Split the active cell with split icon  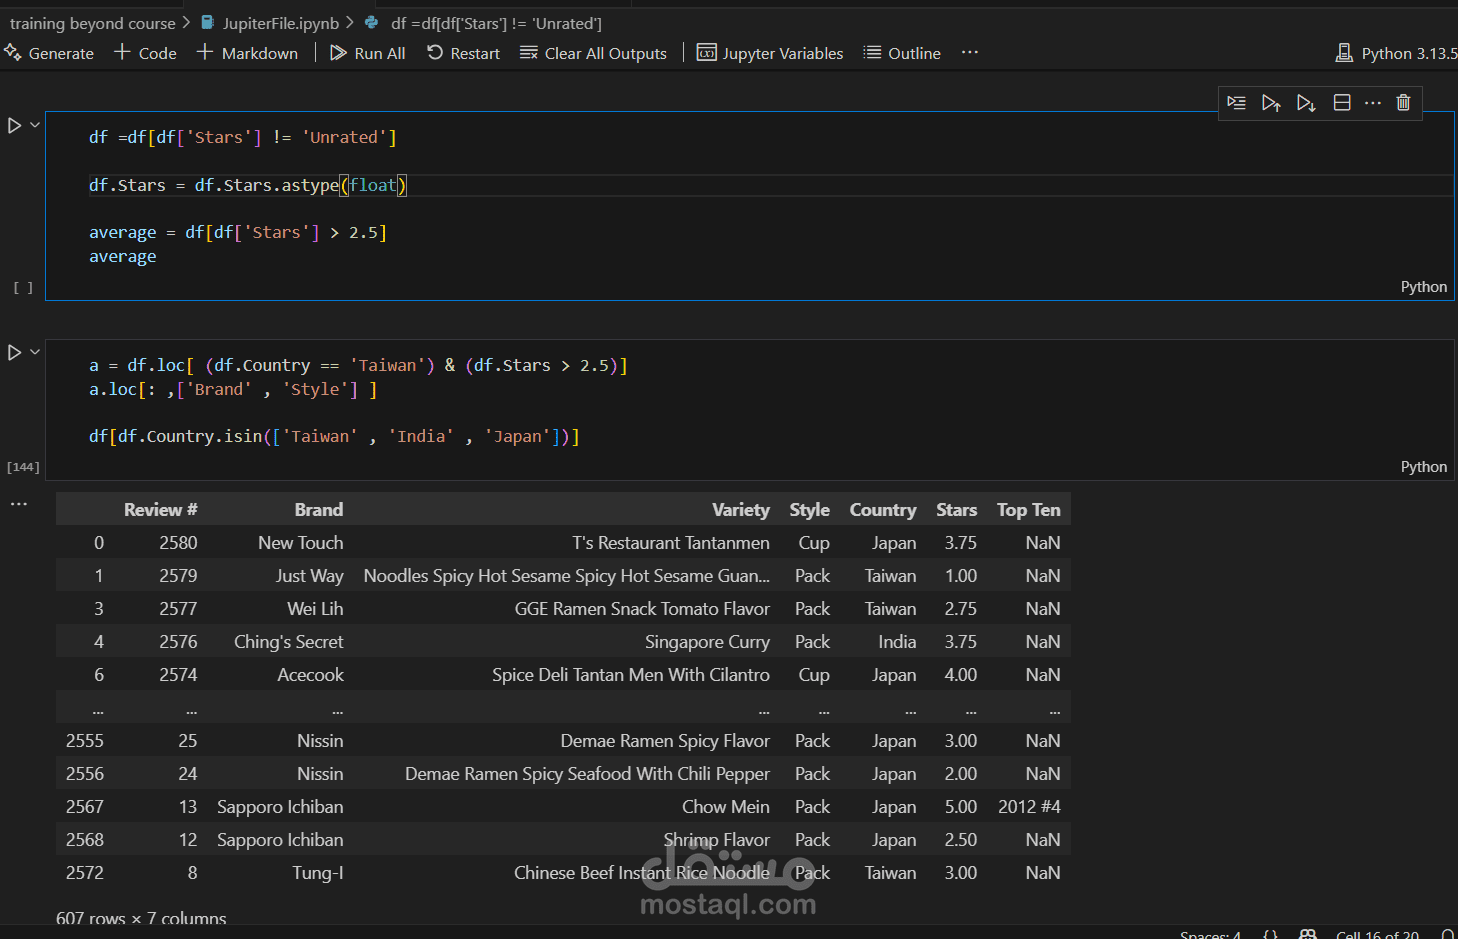pyautogui.click(x=1342, y=102)
